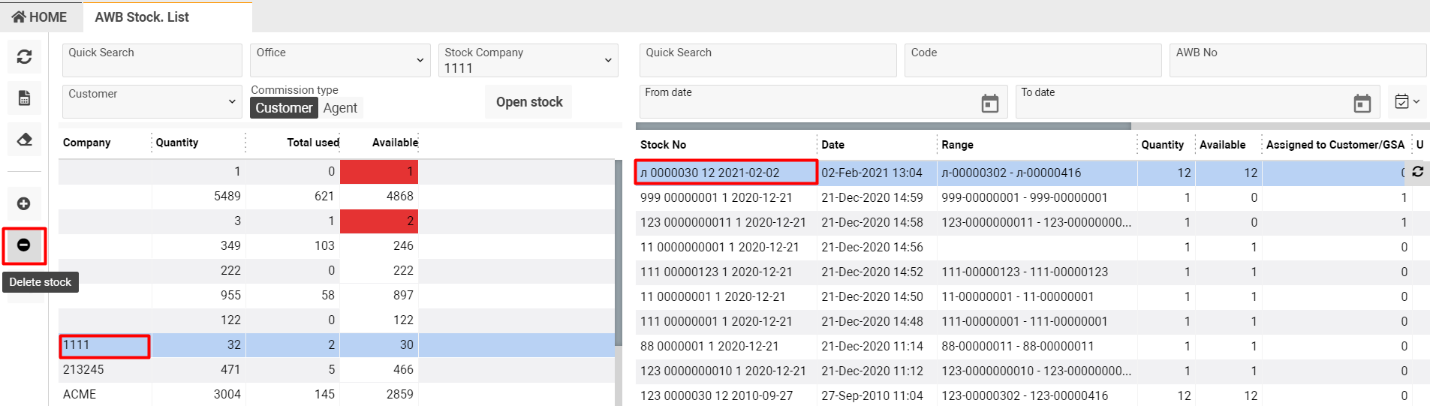Select Agent commission type
Screen dimensions: 1430x406
click(x=340, y=108)
